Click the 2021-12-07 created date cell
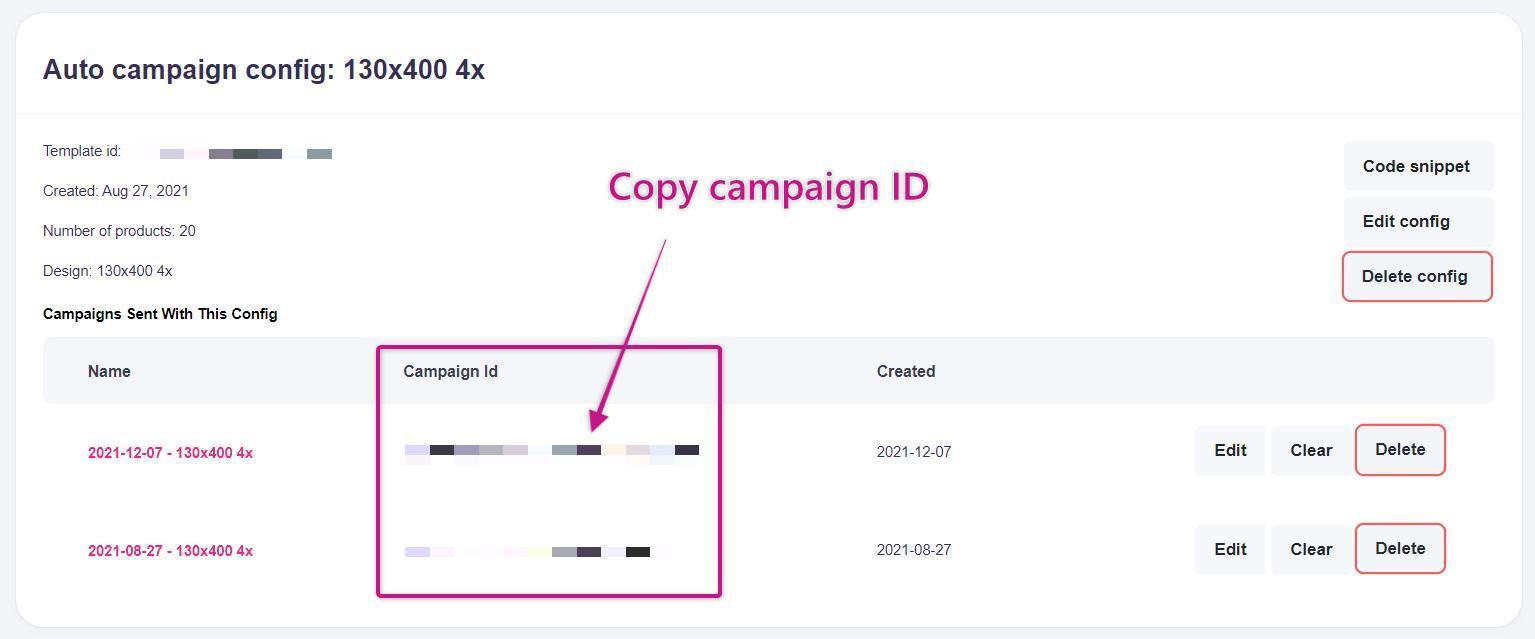This screenshot has width=1535, height=639. tap(914, 452)
